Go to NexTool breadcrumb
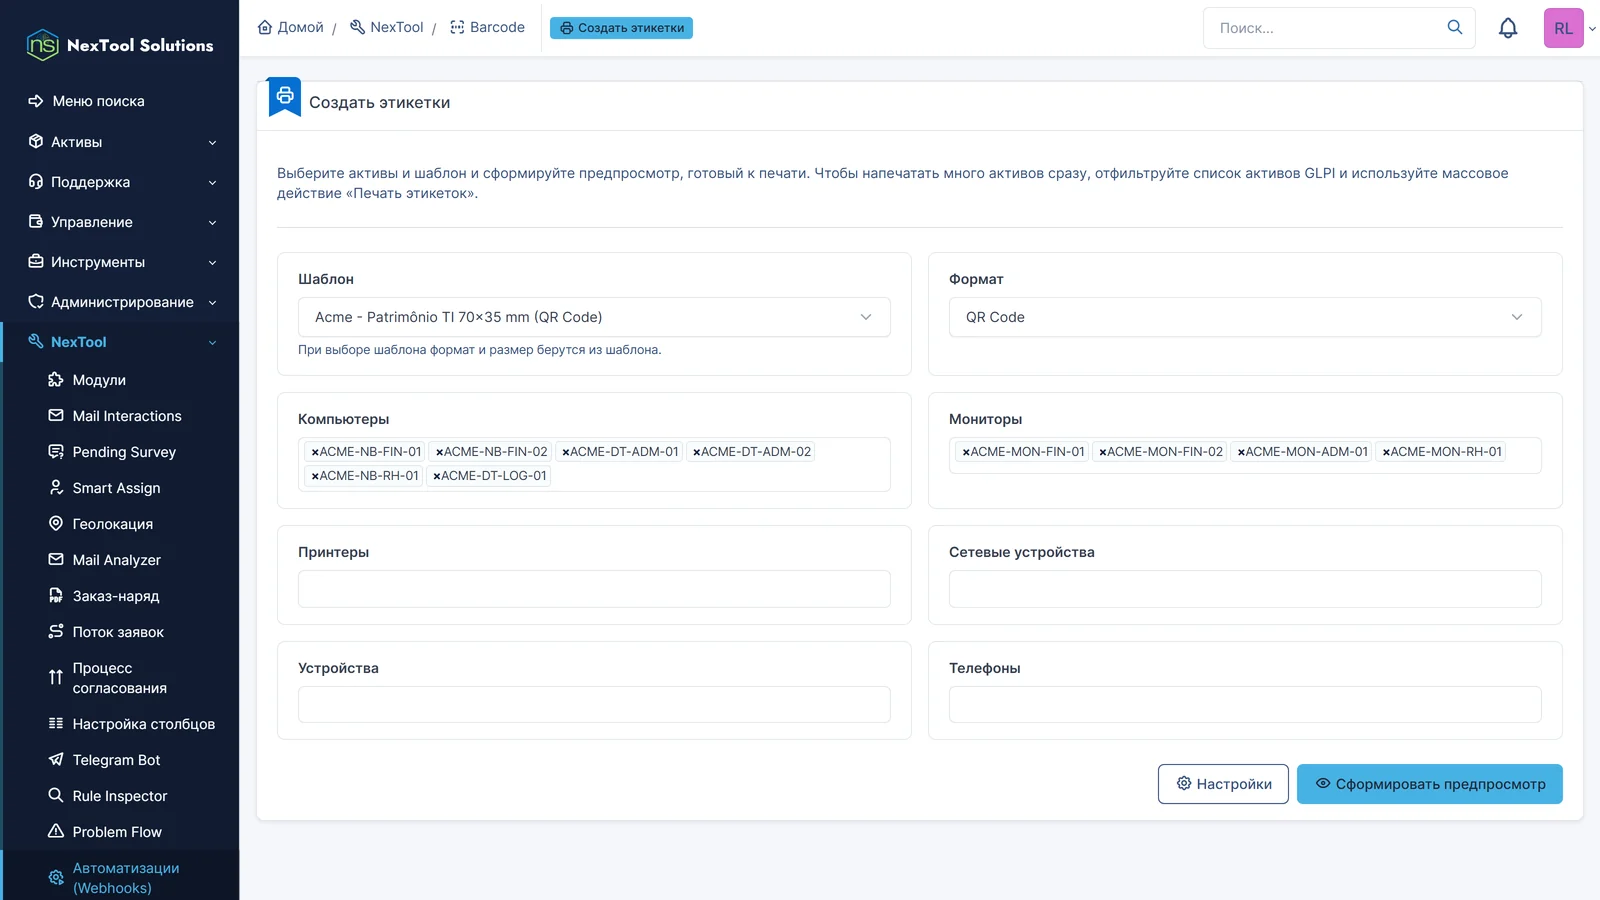Viewport: 1600px width, 900px height. coord(387,27)
